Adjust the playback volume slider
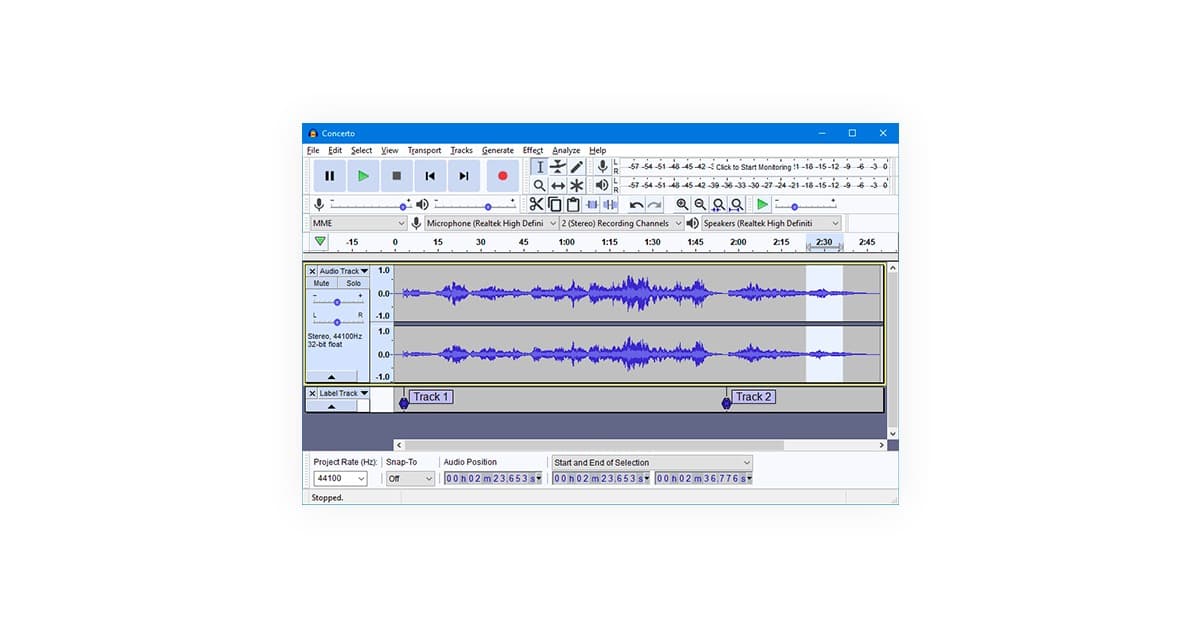The width and height of the screenshot is (1200, 628). 488,206
